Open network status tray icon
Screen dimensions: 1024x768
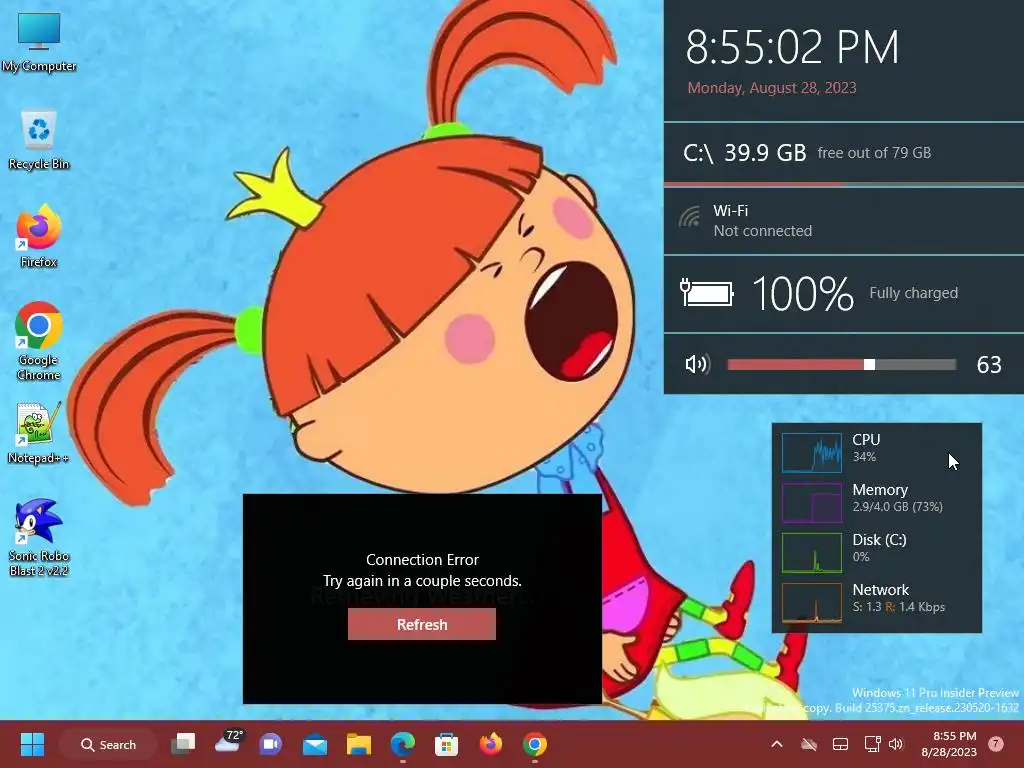pyautogui.click(x=872, y=744)
